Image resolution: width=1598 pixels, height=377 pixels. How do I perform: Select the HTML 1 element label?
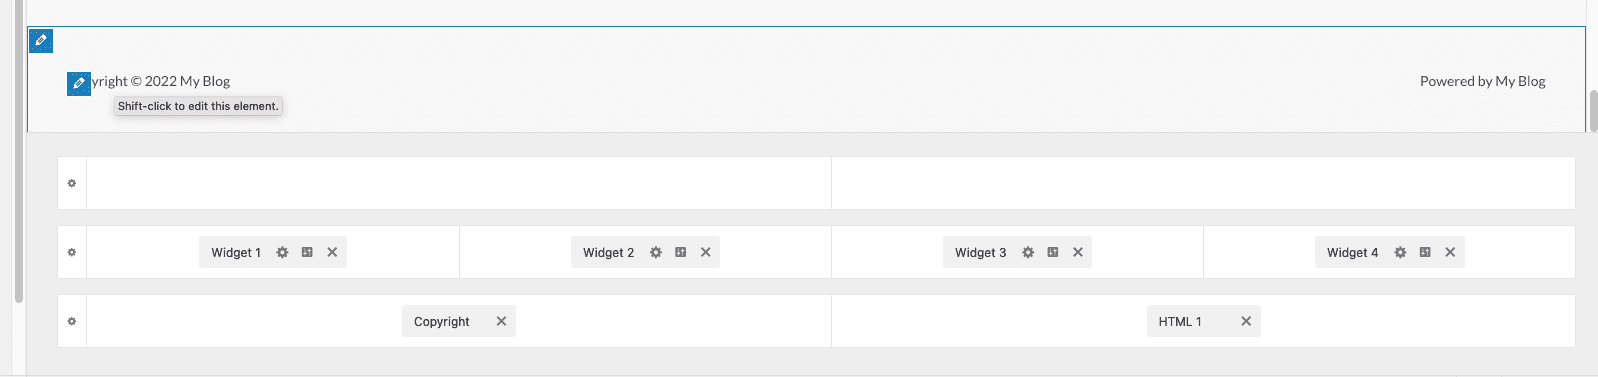[1180, 322]
